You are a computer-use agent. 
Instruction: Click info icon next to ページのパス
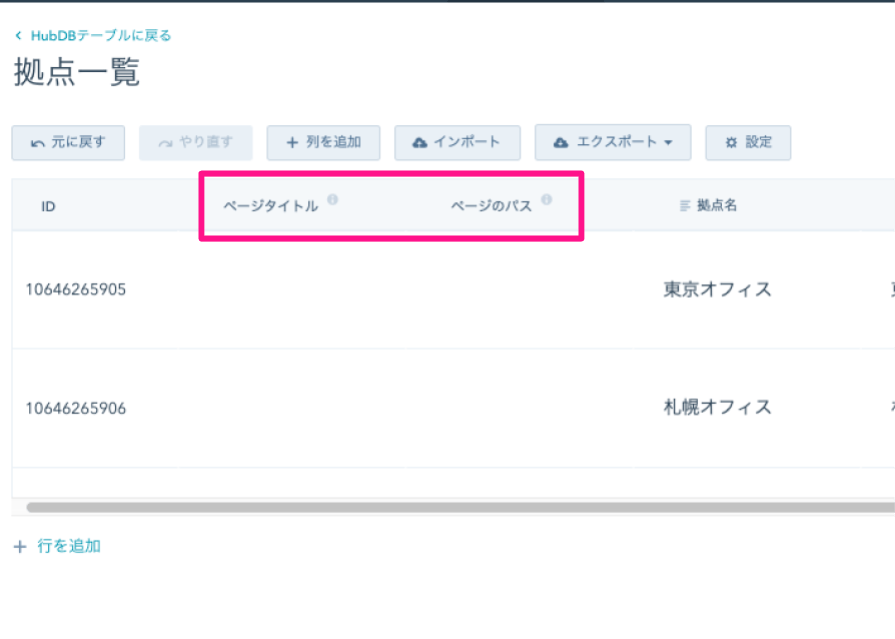coord(546,199)
